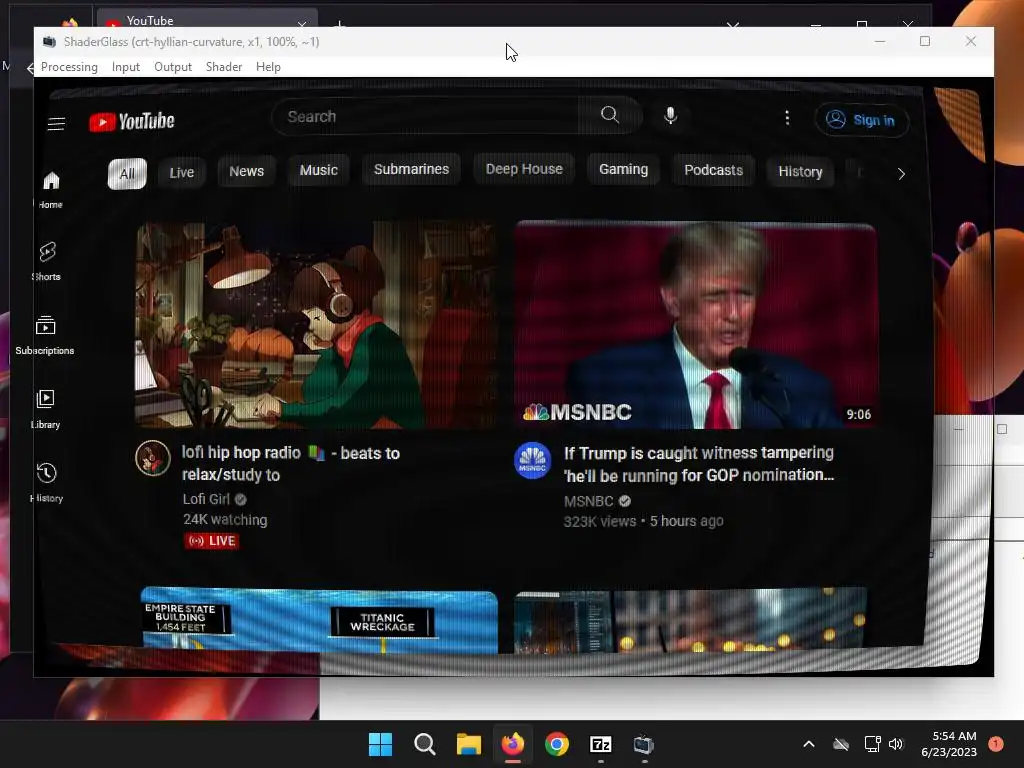Open 7-Zip from the taskbar
1024x768 pixels.
[601, 744]
